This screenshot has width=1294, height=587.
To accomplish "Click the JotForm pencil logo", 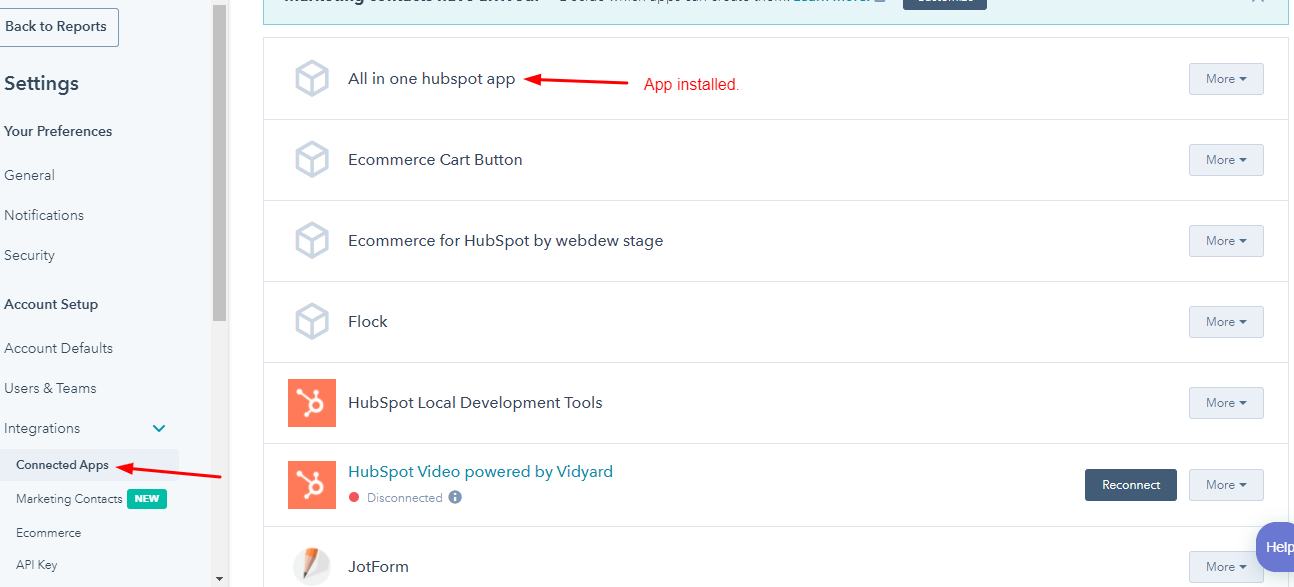I will tap(312, 566).
